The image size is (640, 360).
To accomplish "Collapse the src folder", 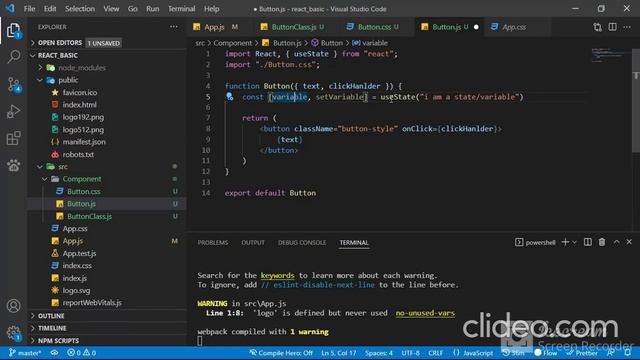I will tap(40, 167).
